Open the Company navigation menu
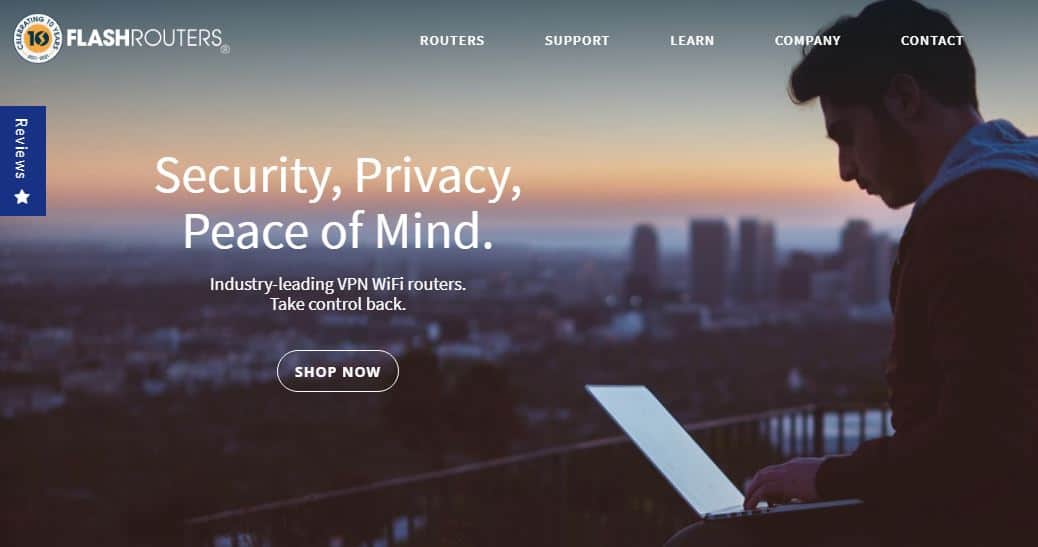 click(x=808, y=40)
